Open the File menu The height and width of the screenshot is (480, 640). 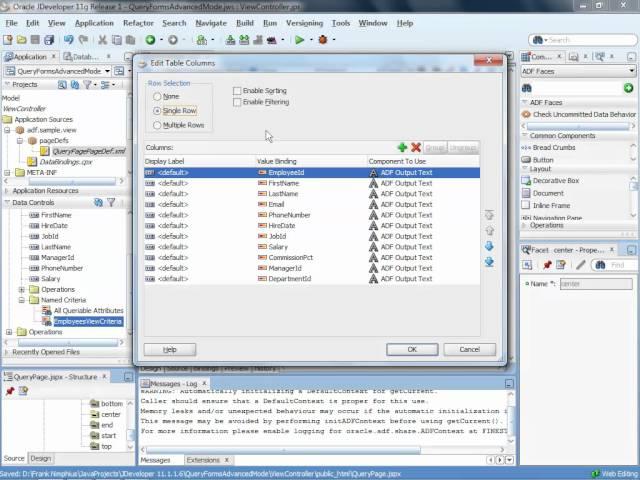pos(11,23)
